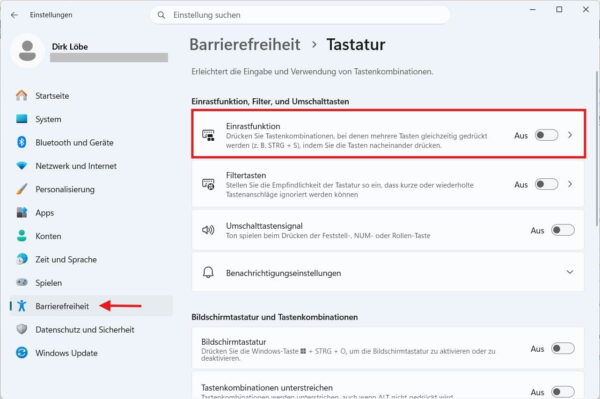Click the Zeit und Sprache globe icon

22,259
